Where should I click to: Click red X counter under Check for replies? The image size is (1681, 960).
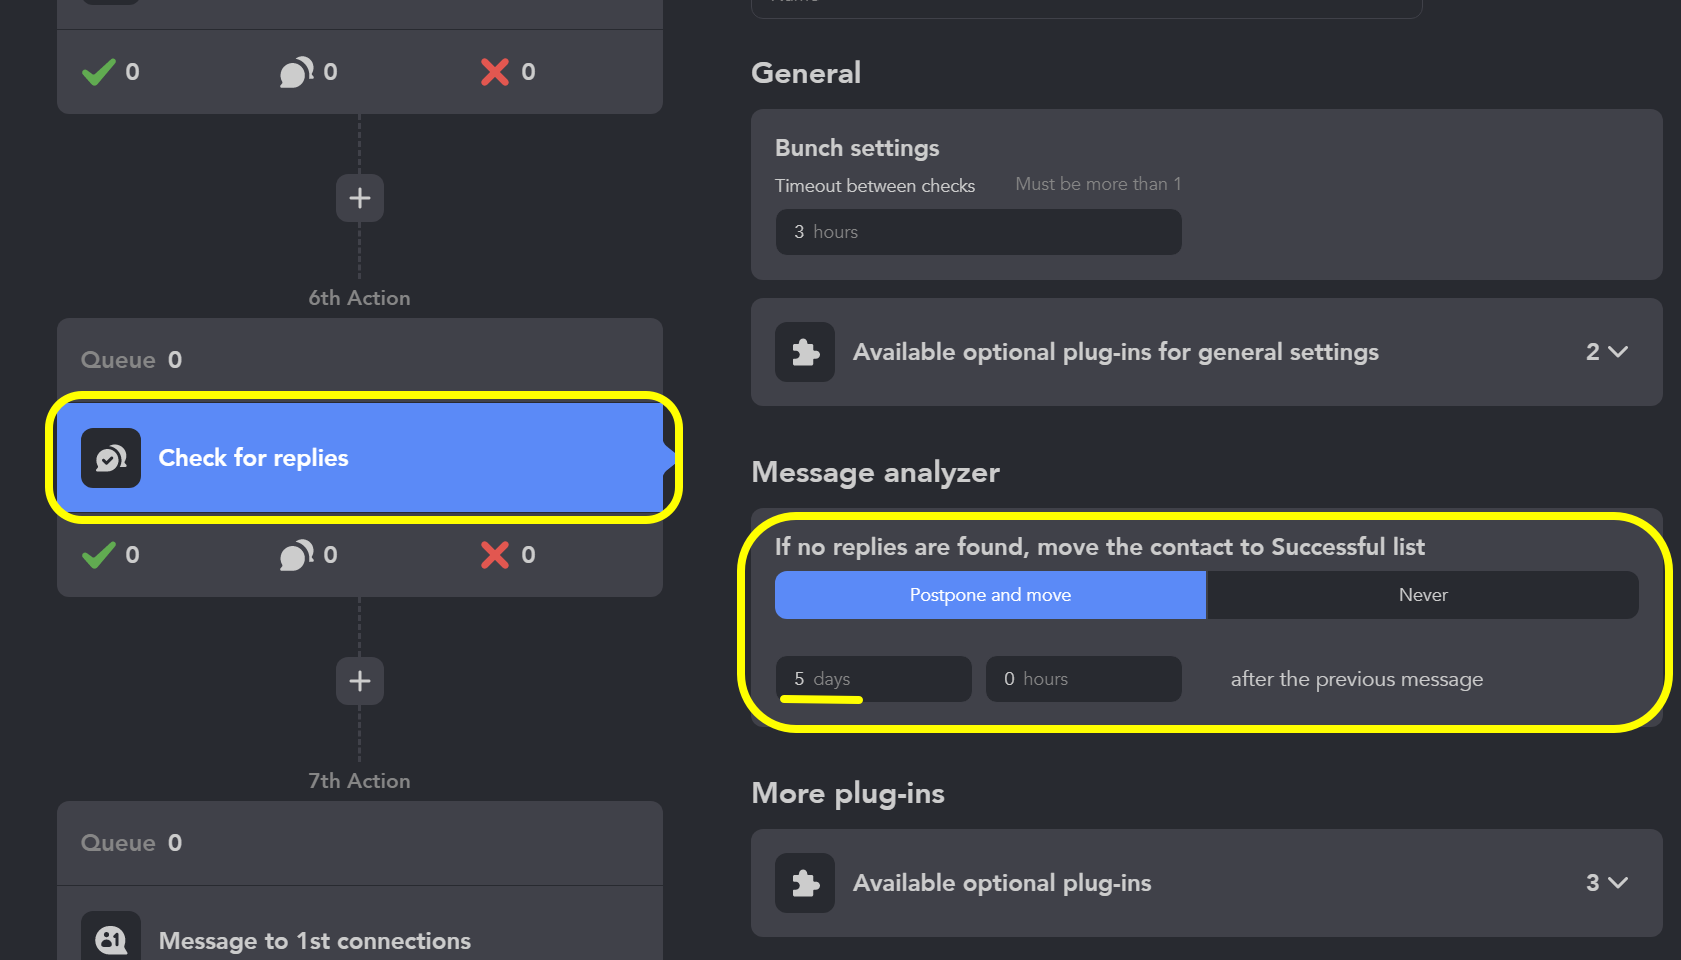coord(495,555)
